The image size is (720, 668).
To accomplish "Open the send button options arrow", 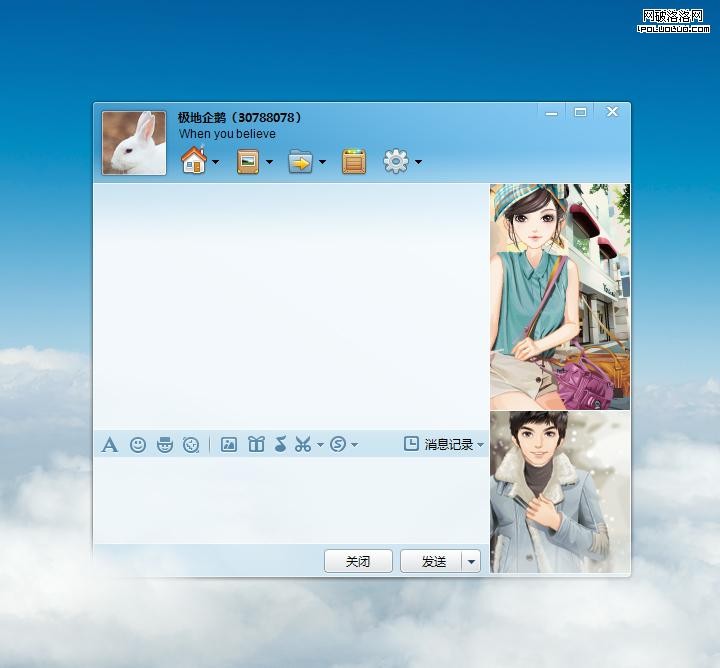I will 471,562.
